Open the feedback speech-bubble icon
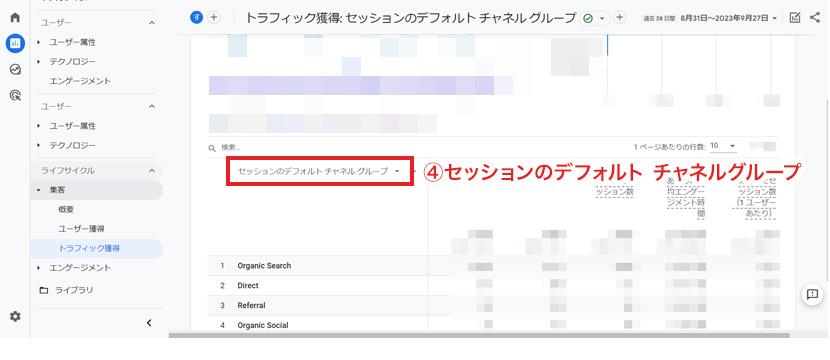The height and width of the screenshot is (360, 830). (813, 294)
